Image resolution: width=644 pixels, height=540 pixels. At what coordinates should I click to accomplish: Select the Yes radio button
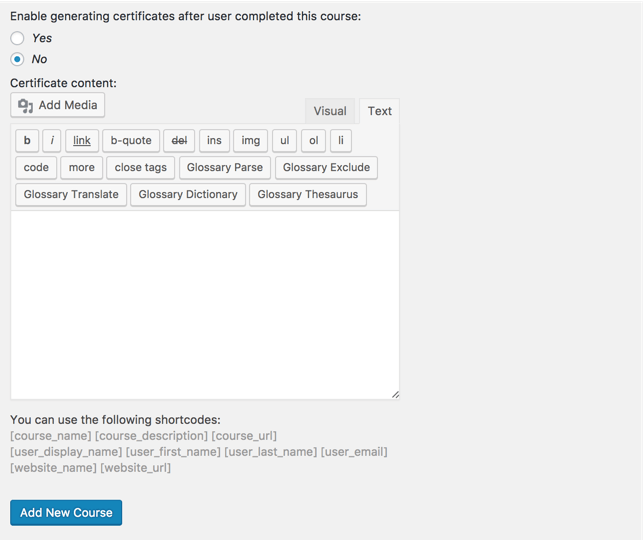pyautogui.click(x=17, y=38)
